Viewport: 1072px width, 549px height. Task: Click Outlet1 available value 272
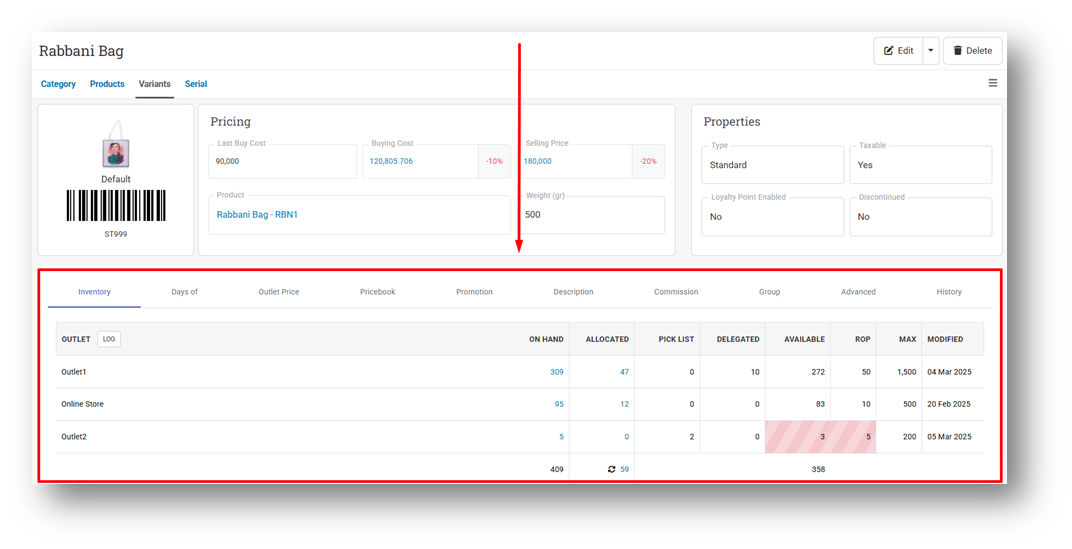point(818,372)
